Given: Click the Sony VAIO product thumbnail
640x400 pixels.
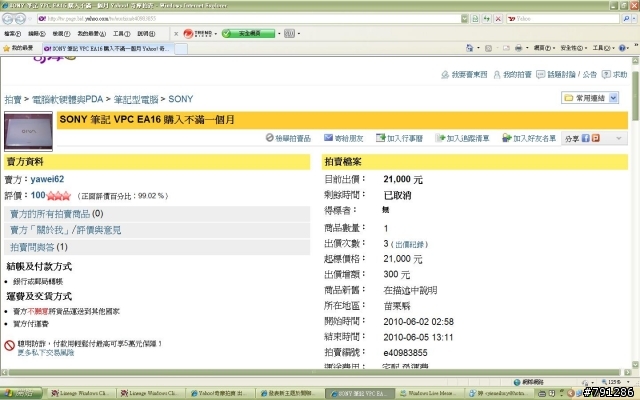Looking at the screenshot, I should [x=28, y=131].
